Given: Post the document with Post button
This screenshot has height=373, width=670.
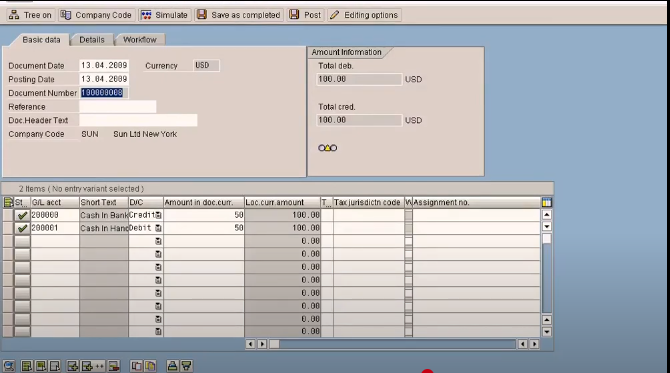Looking at the screenshot, I should click(x=306, y=15).
